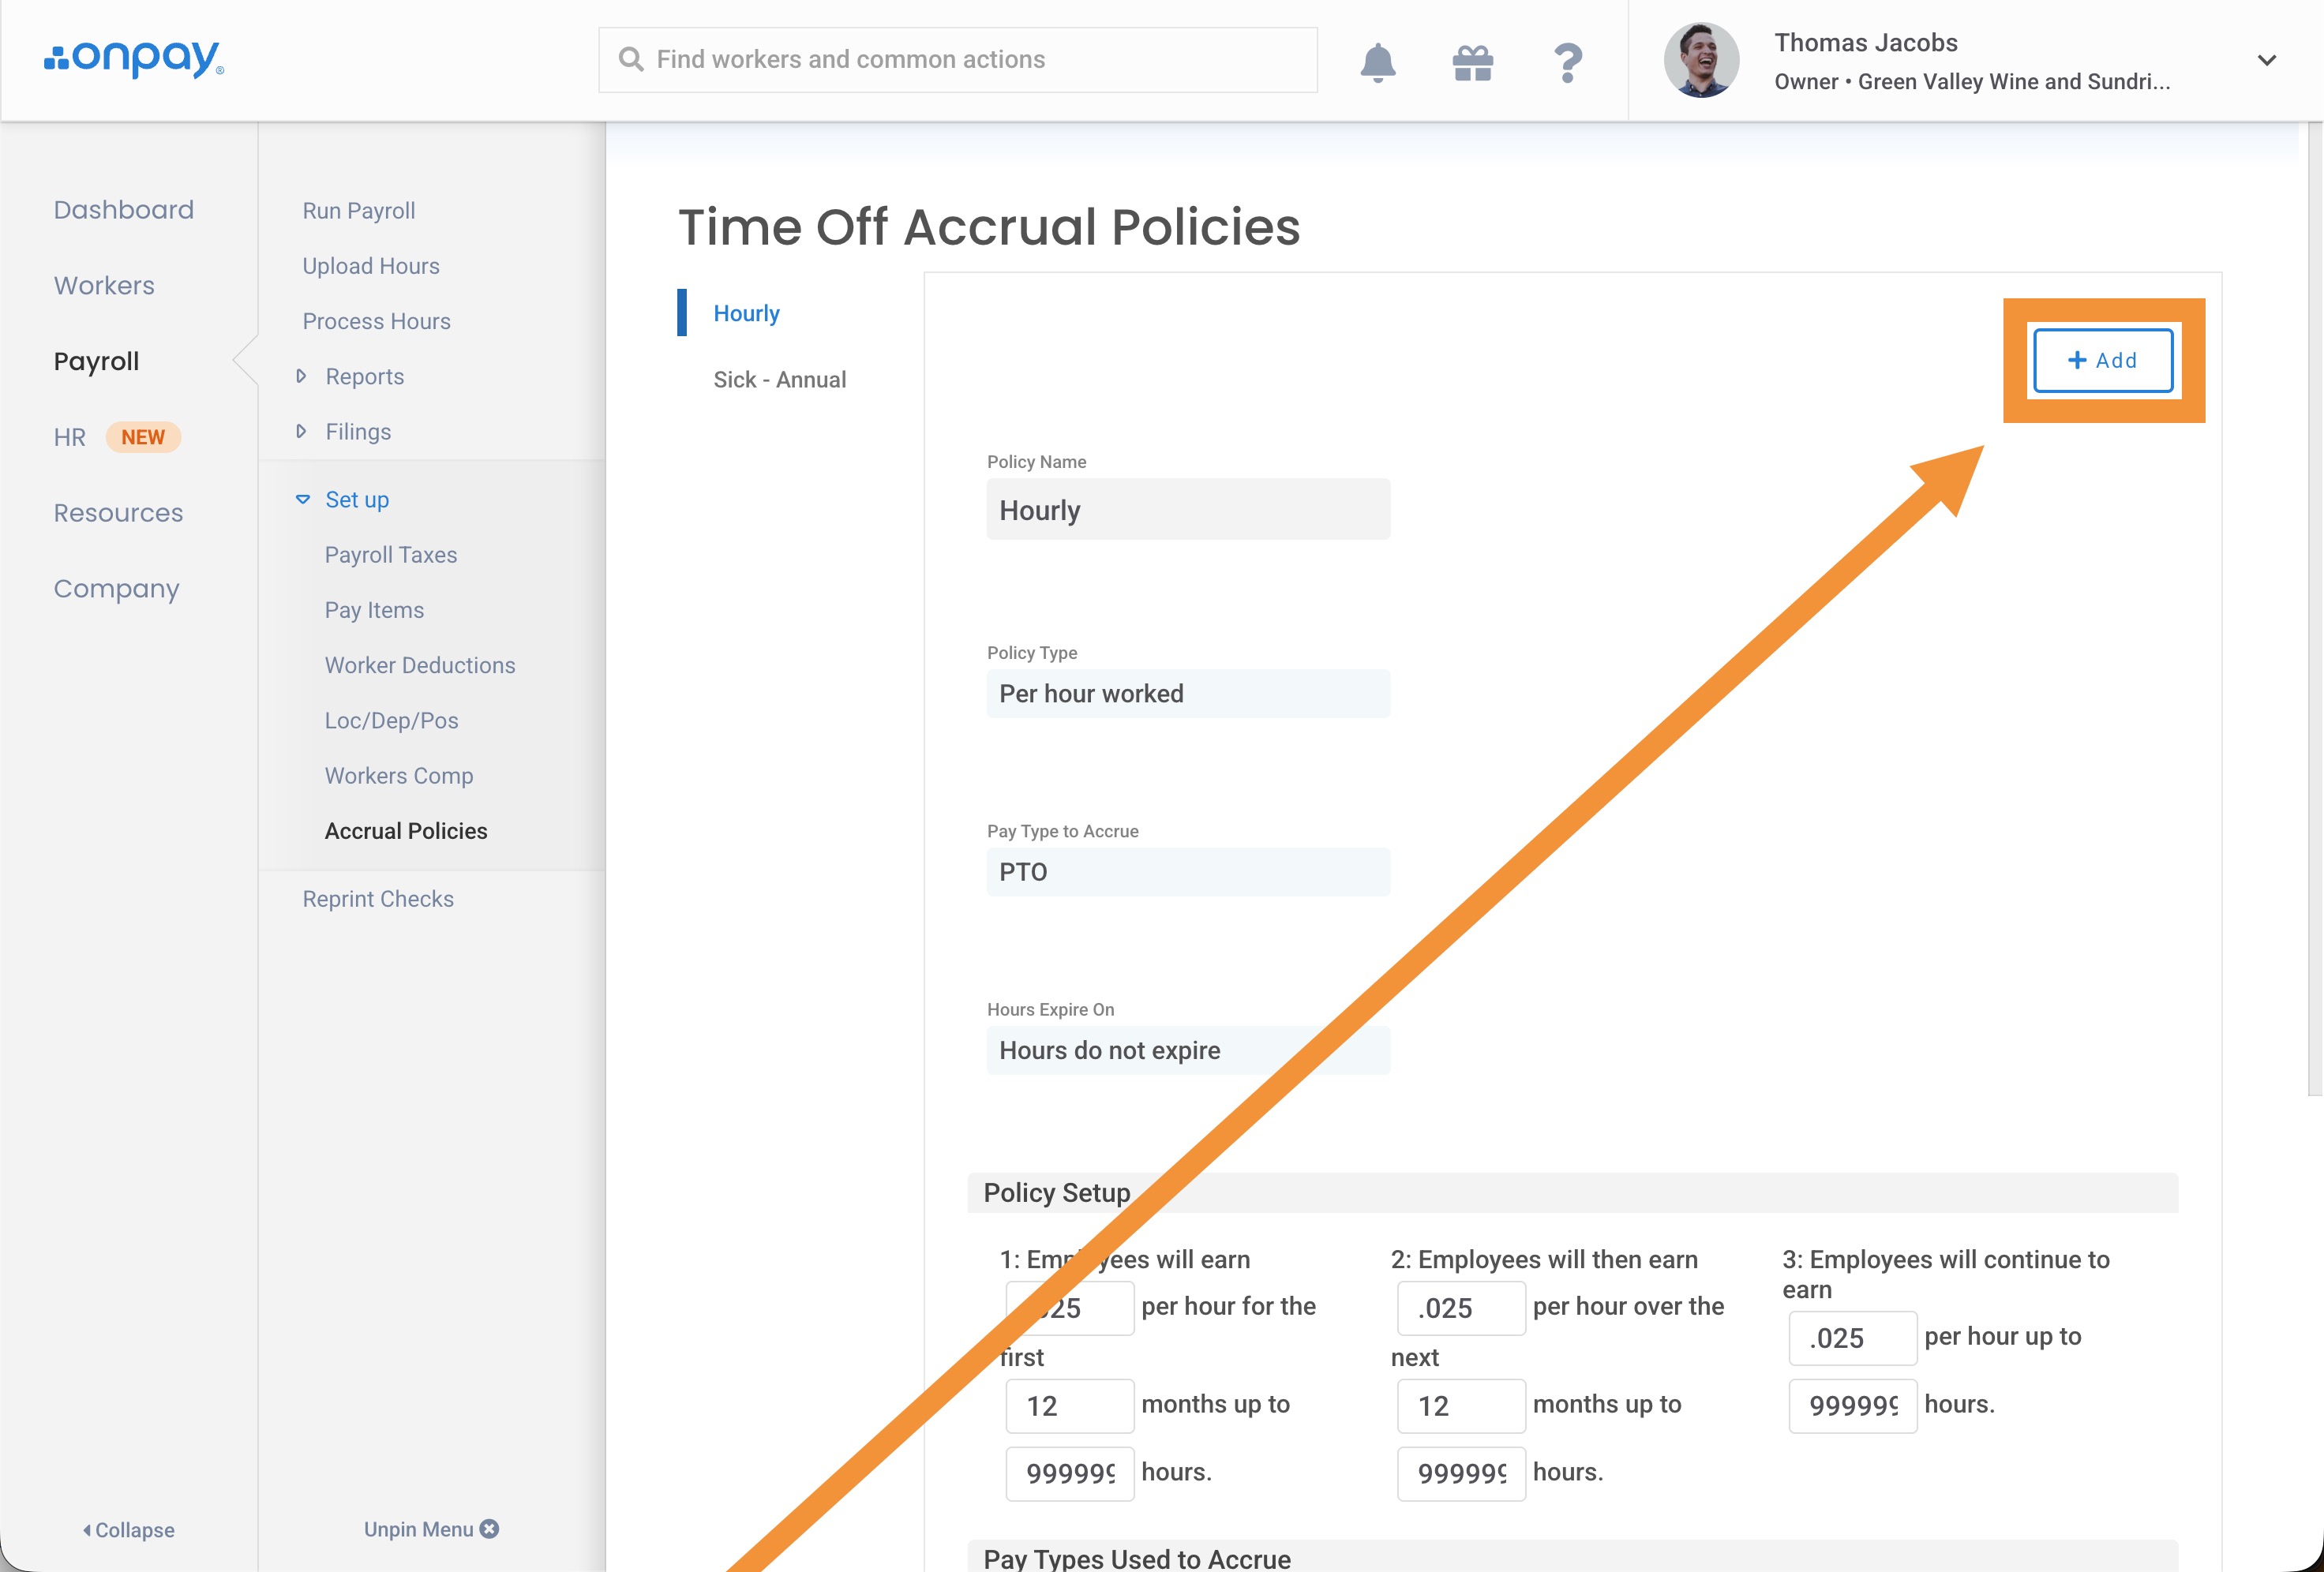
Task: Click the OnPay logo
Action: pos(134,59)
